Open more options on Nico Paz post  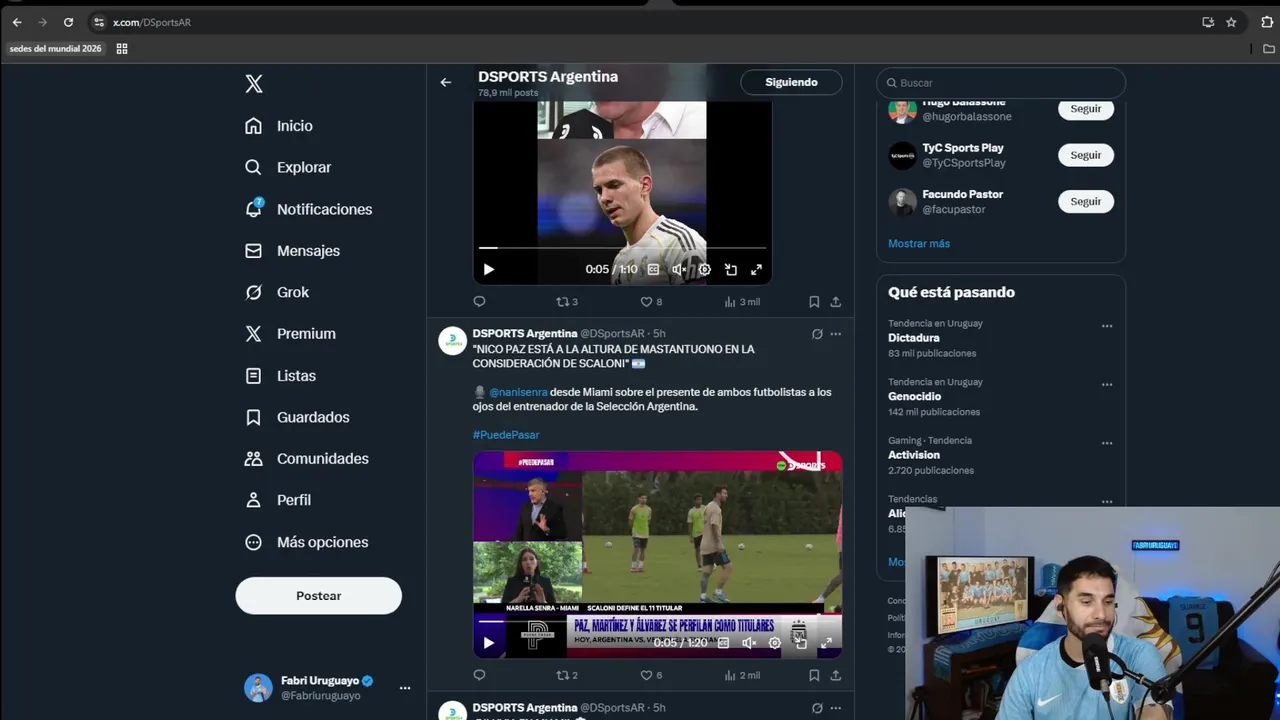(836, 334)
